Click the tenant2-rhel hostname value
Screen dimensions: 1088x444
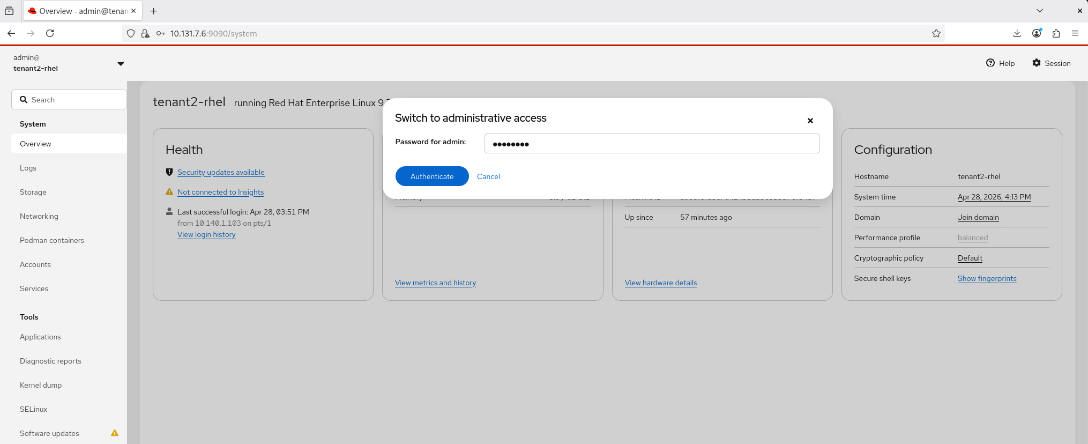[x=979, y=177]
